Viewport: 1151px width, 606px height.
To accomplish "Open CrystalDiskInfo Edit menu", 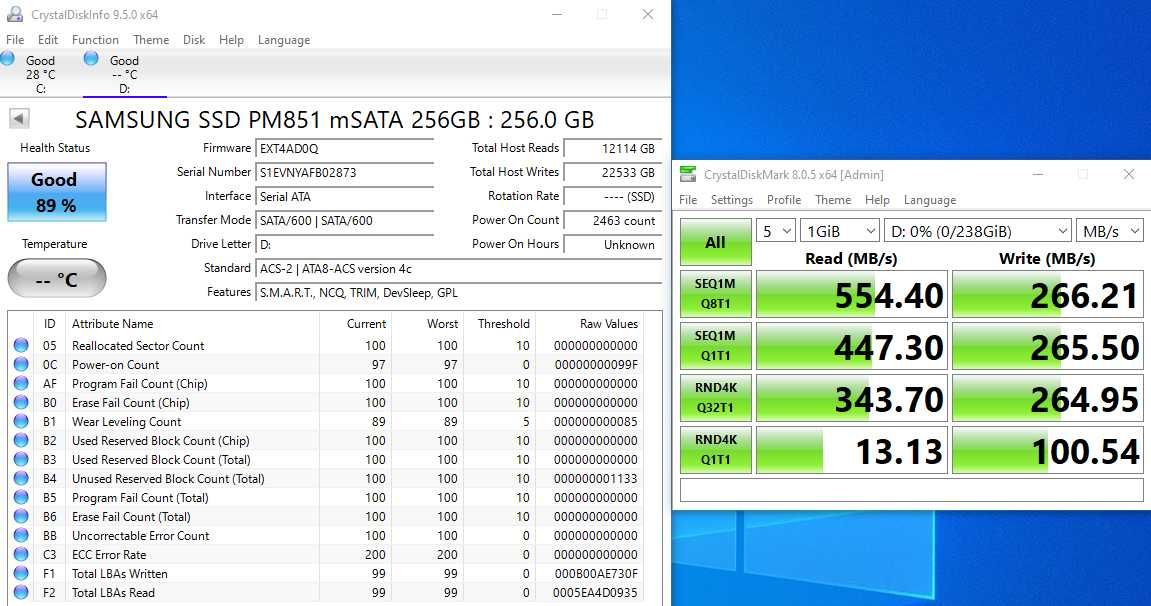I will coord(48,40).
